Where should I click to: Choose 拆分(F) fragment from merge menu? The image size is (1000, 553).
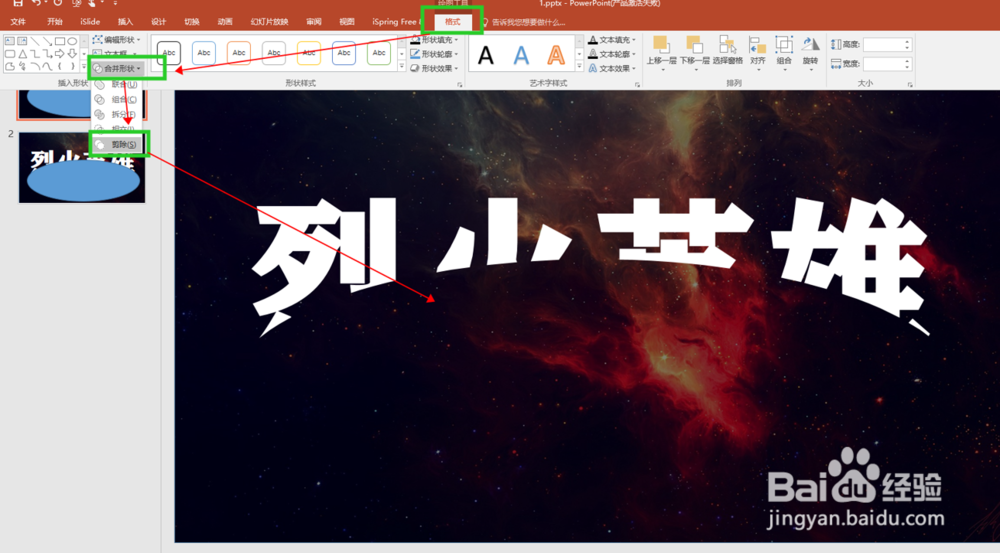click(117, 114)
